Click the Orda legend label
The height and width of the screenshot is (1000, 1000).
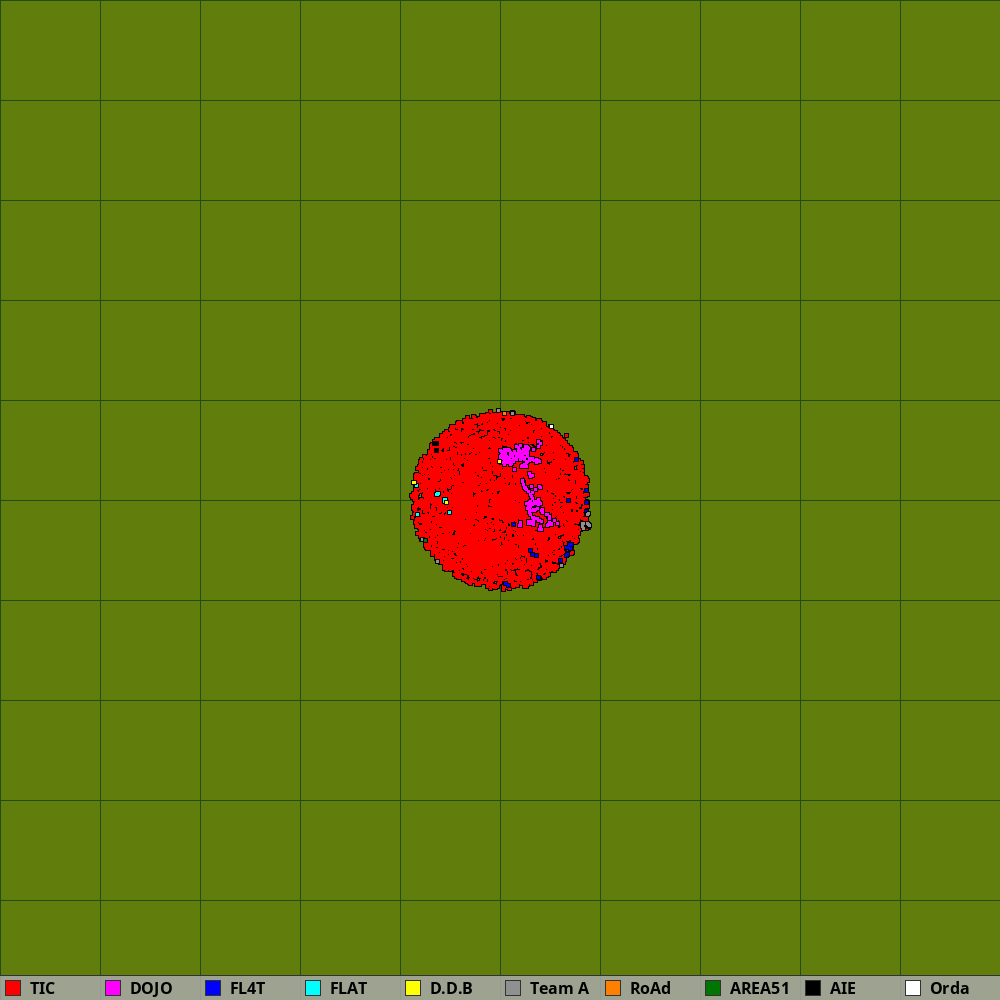(949, 988)
